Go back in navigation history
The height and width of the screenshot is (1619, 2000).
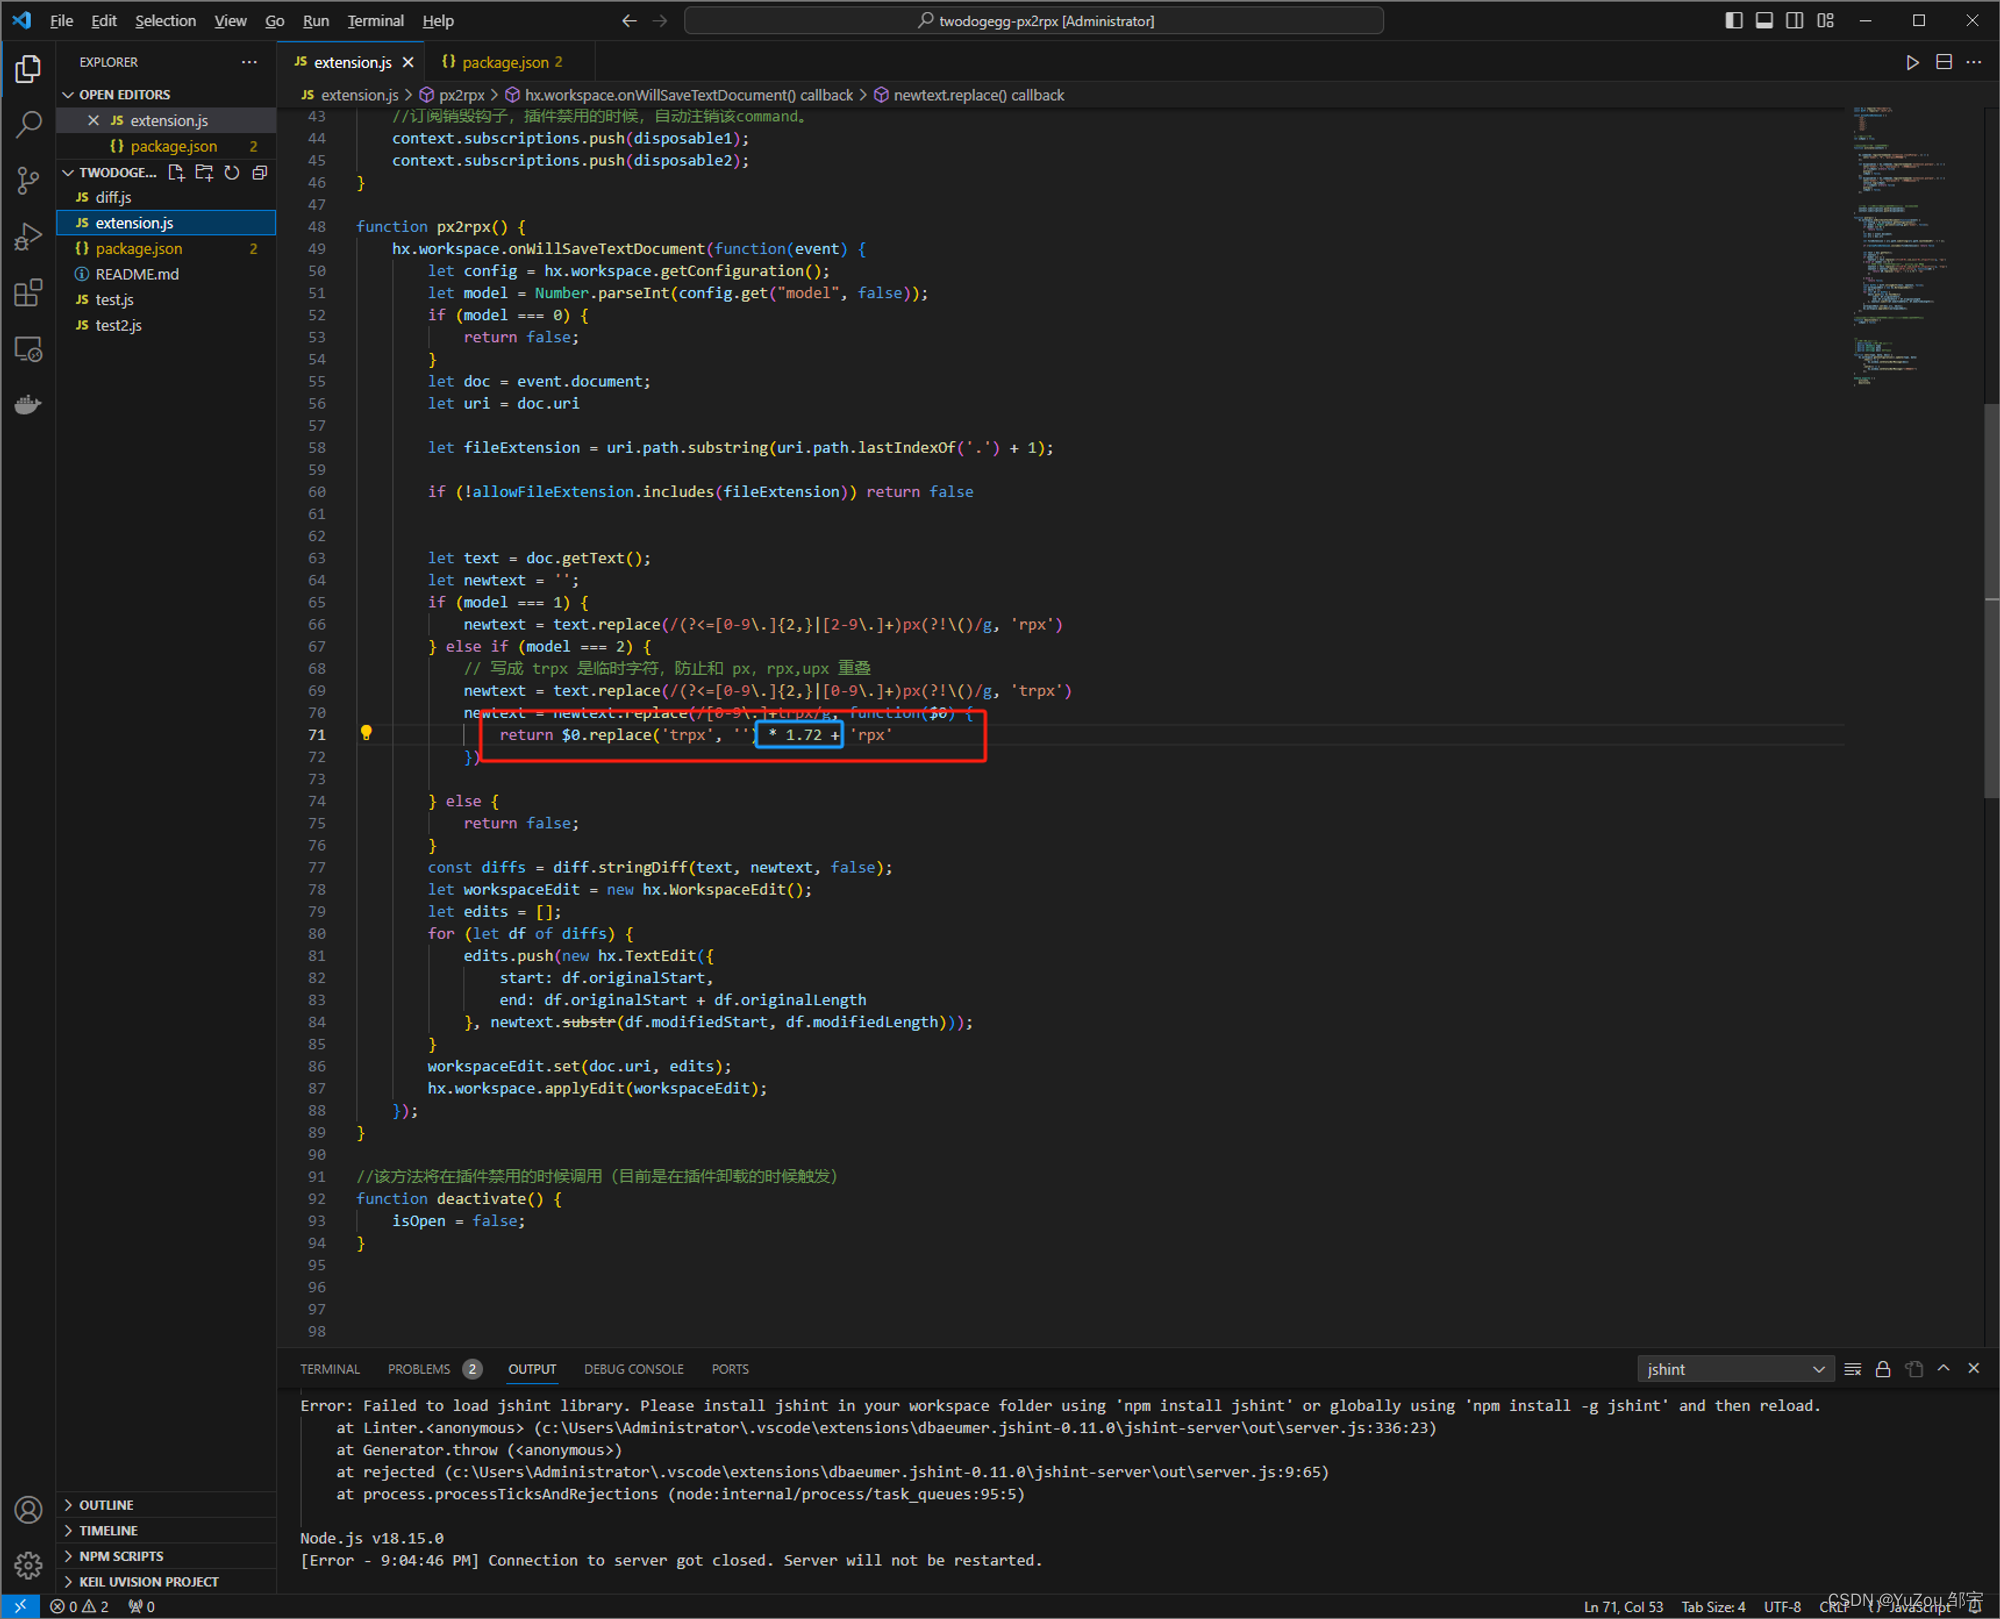(x=629, y=21)
